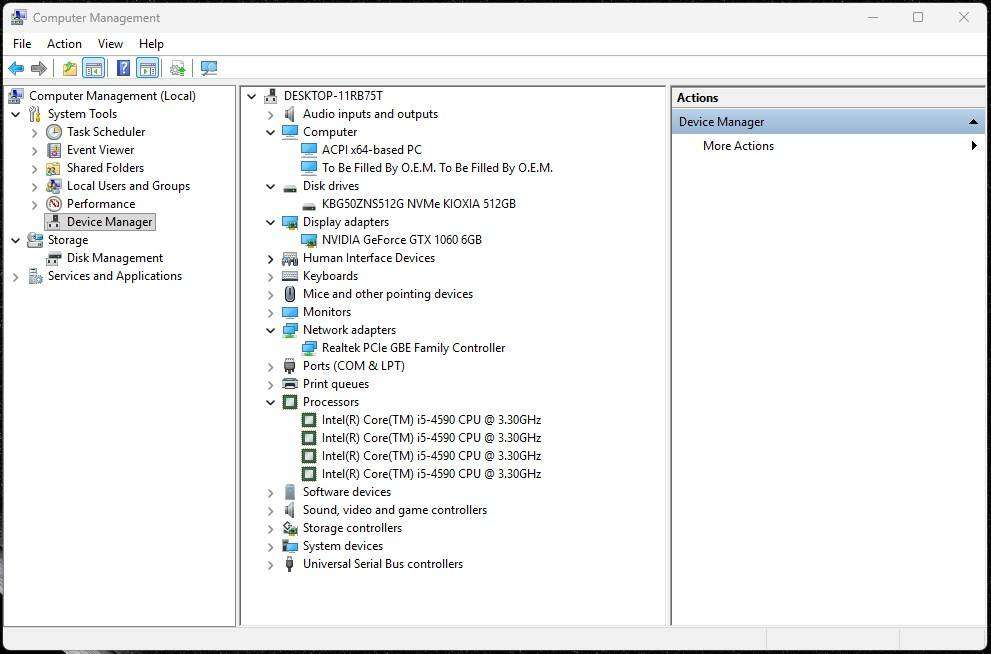Screen dimensions: 991x654
Task: Click the Disk Management icon
Action: click(x=54, y=258)
